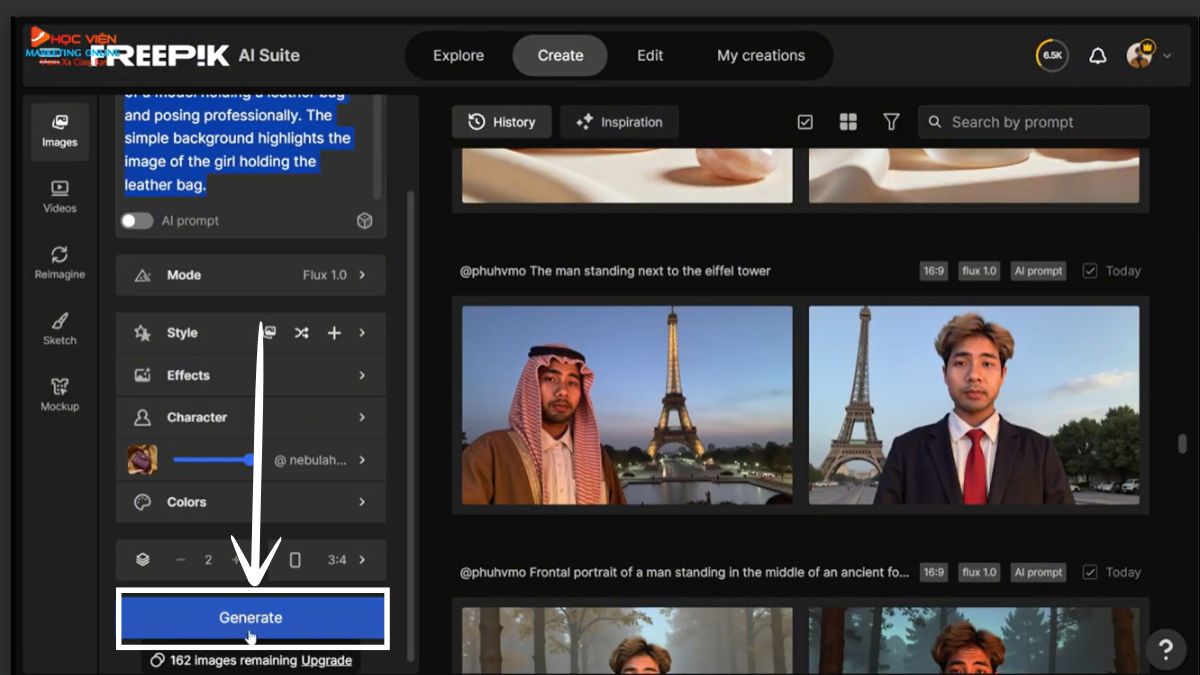The height and width of the screenshot is (675, 1200).
Task: Click the 3D cube icon beside AI prompt
Action: (x=365, y=221)
